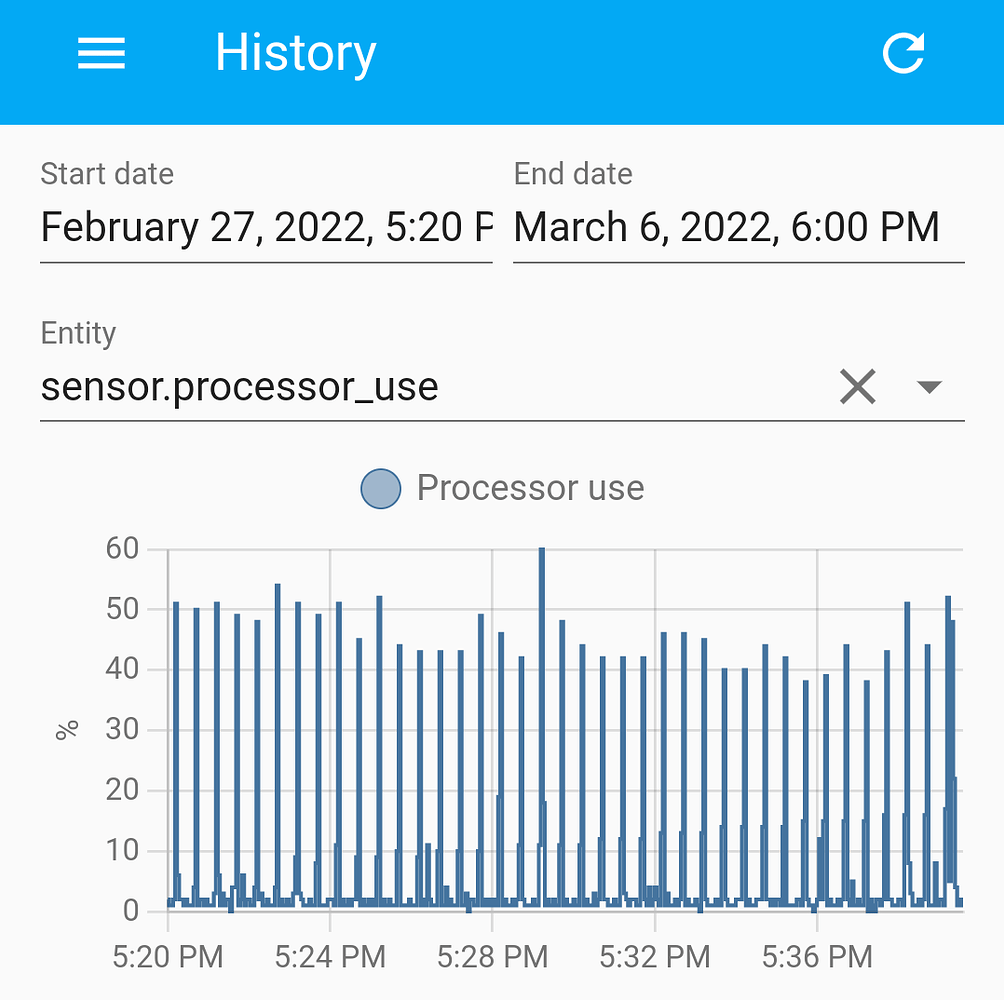Select the History title in the header
Image resolution: width=1004 pixels, height=1000 pixels.
295,52
